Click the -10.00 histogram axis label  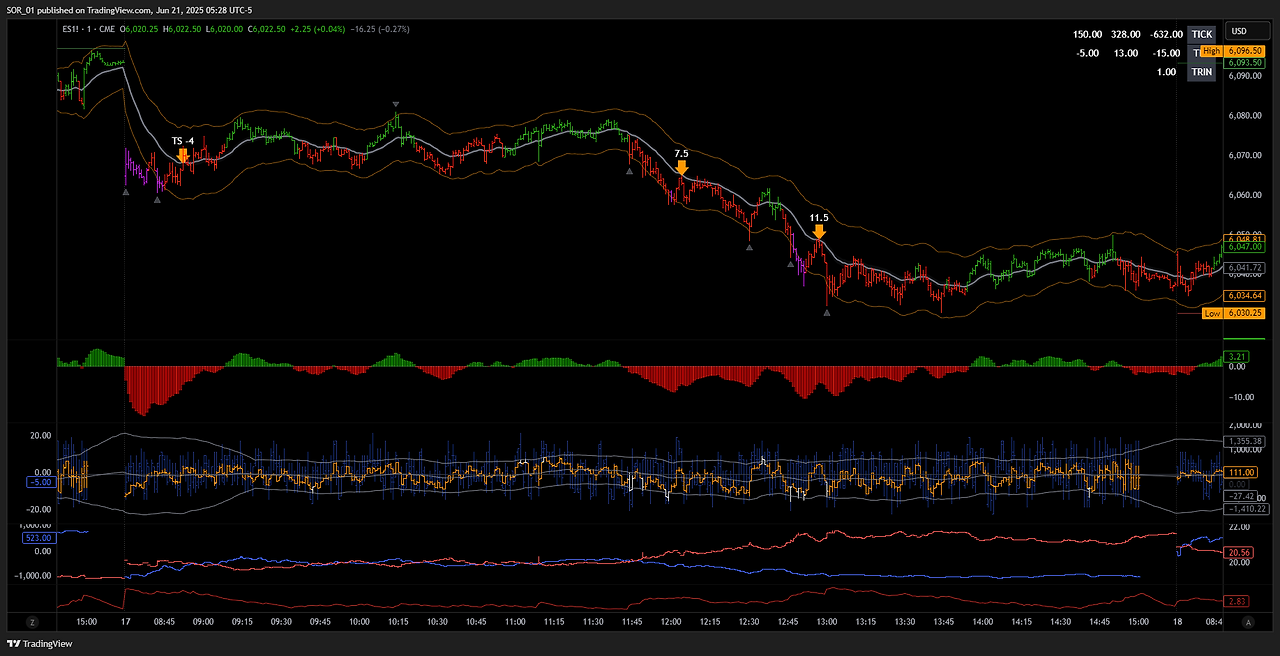[1240, 397]
